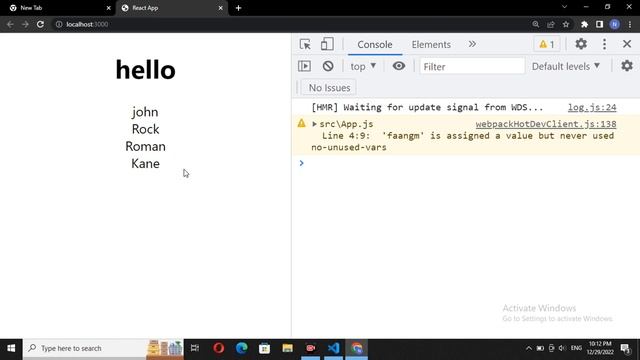Screen dimensions: 640x360
Task: Toggle the device toolbar icon
Action: [x=327, y=44]
